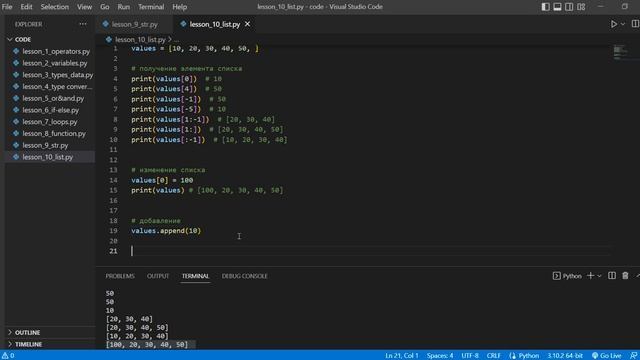Open the Go menu
This screenshot has width=640, height=360.
point(104,7)
